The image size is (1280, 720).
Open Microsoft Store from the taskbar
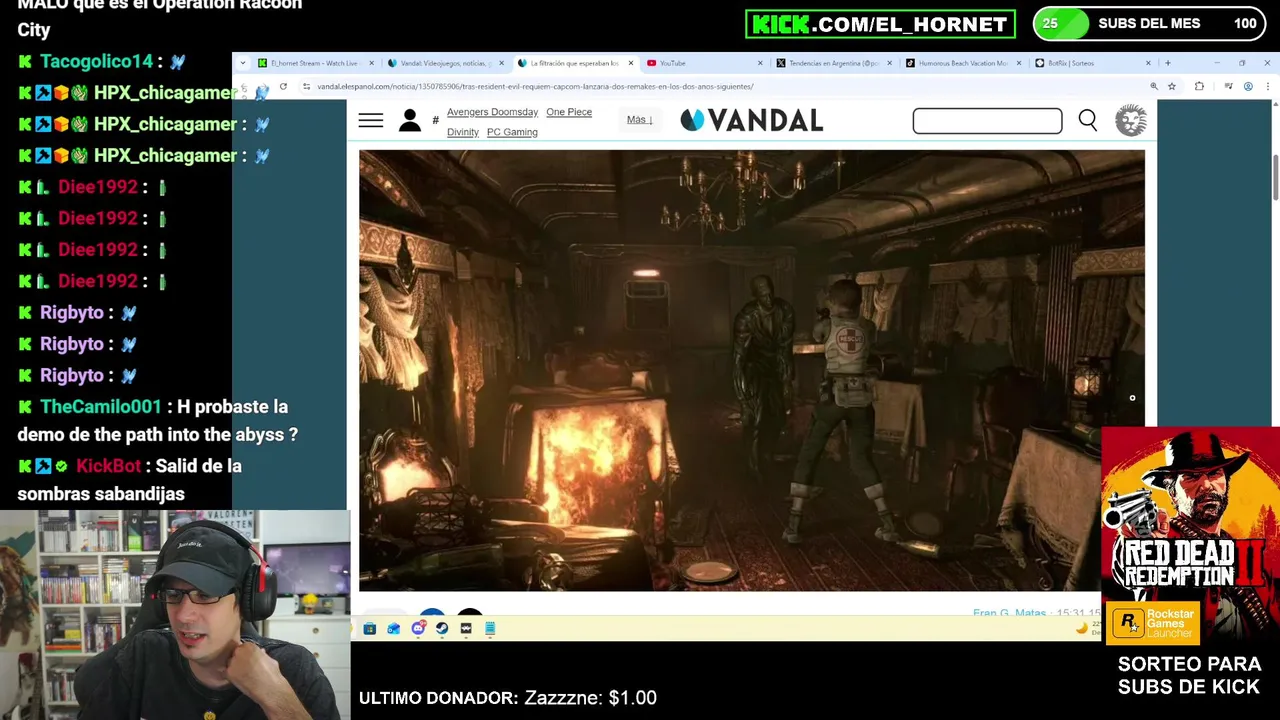[370, 628]
